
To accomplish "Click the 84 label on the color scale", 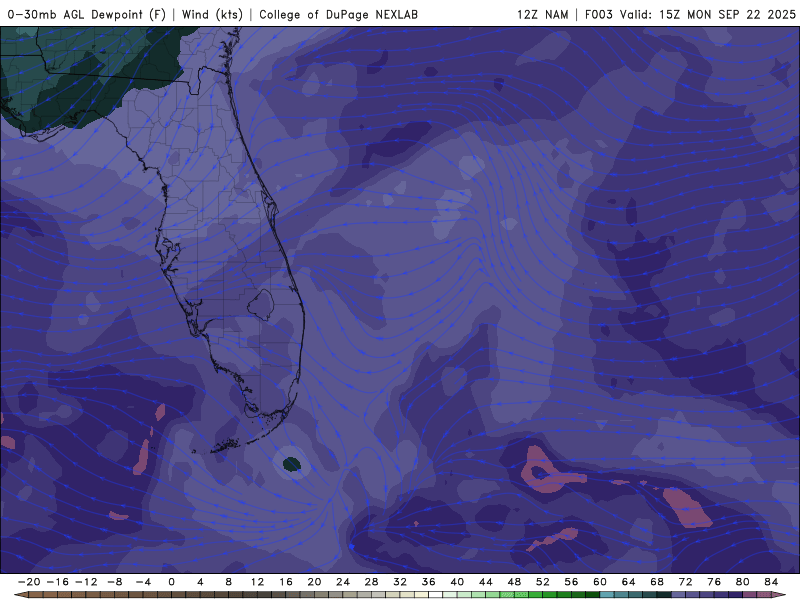I will click(x=771, y=582).
